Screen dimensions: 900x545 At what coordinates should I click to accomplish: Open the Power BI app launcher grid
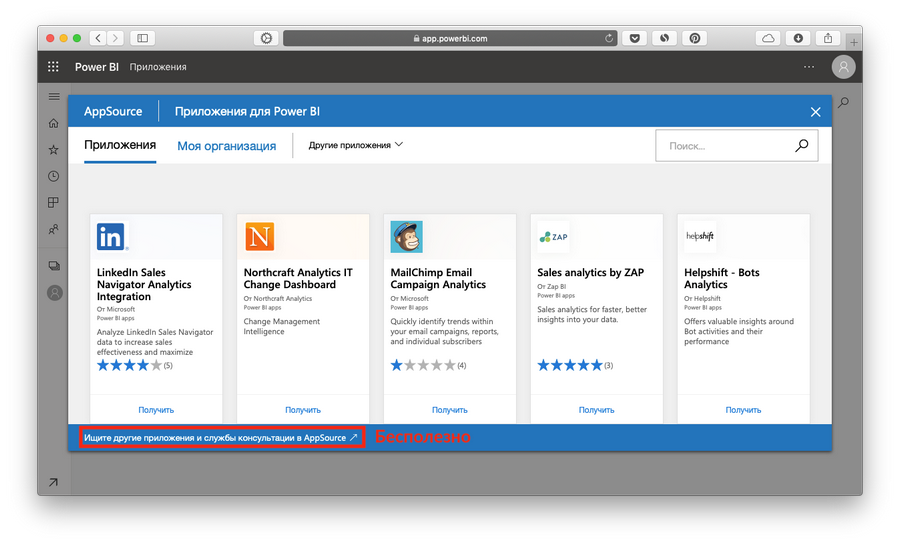[x=54, y=67]
